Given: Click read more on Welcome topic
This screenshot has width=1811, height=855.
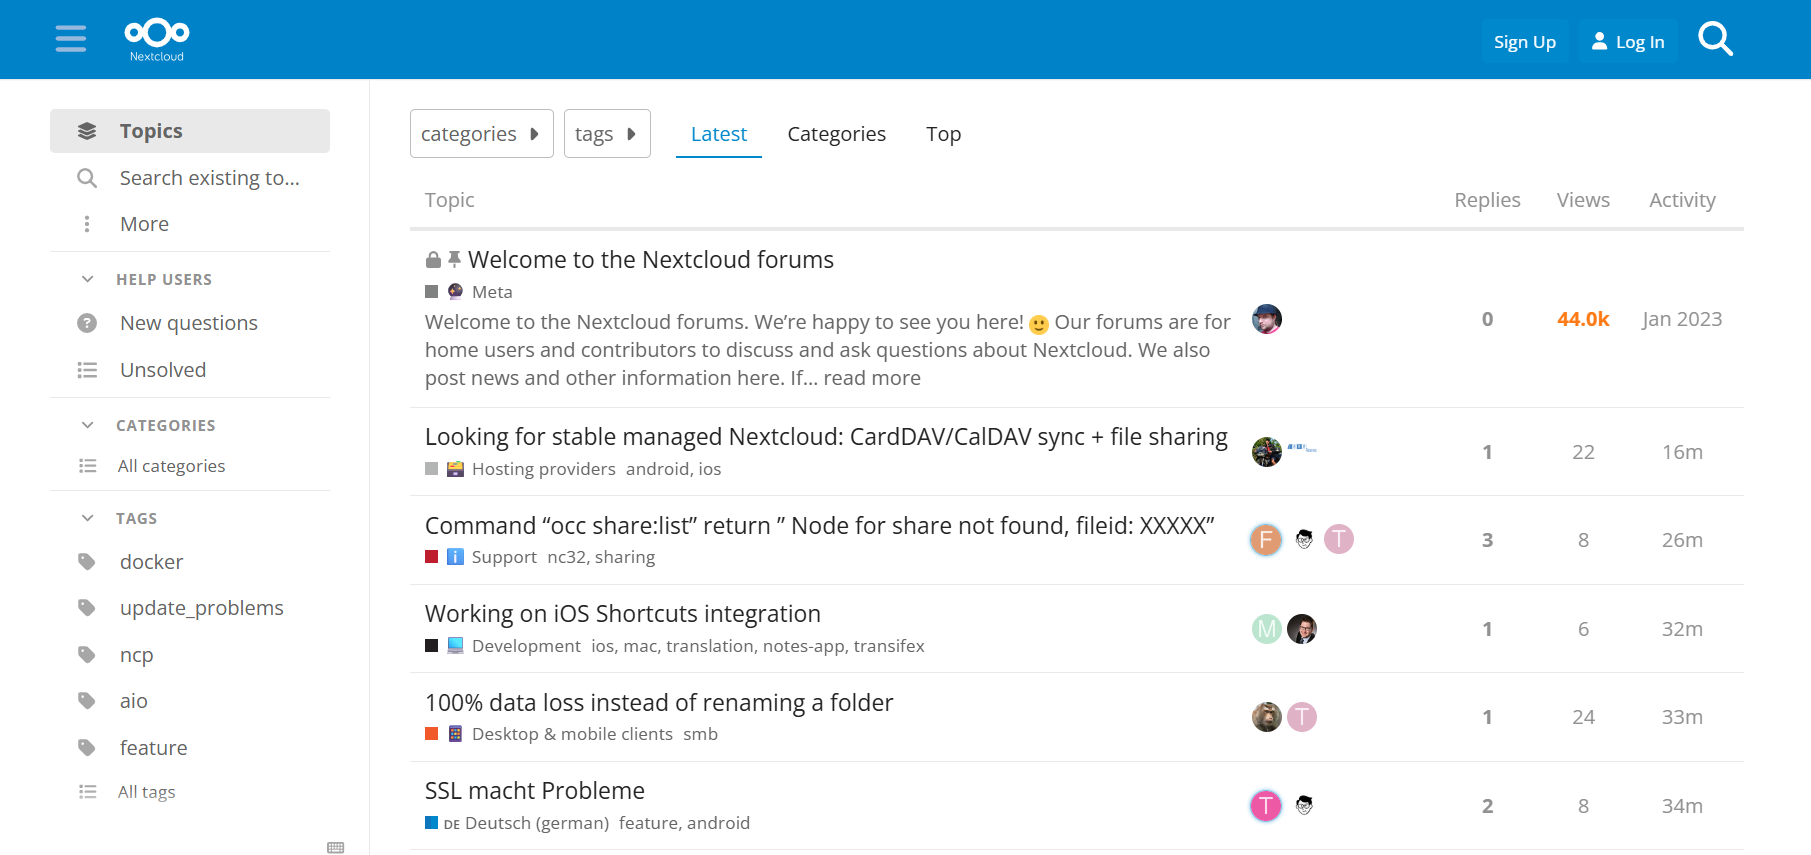Looking at the screenshot, I should coord(872,378).
